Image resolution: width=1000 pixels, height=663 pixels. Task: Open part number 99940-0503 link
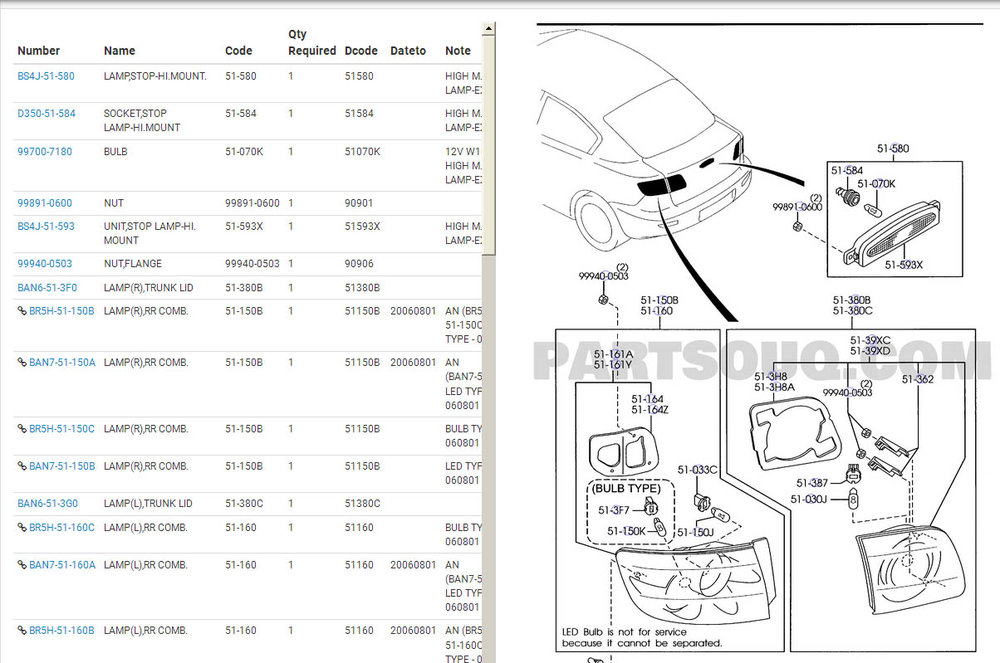[45, 264]
